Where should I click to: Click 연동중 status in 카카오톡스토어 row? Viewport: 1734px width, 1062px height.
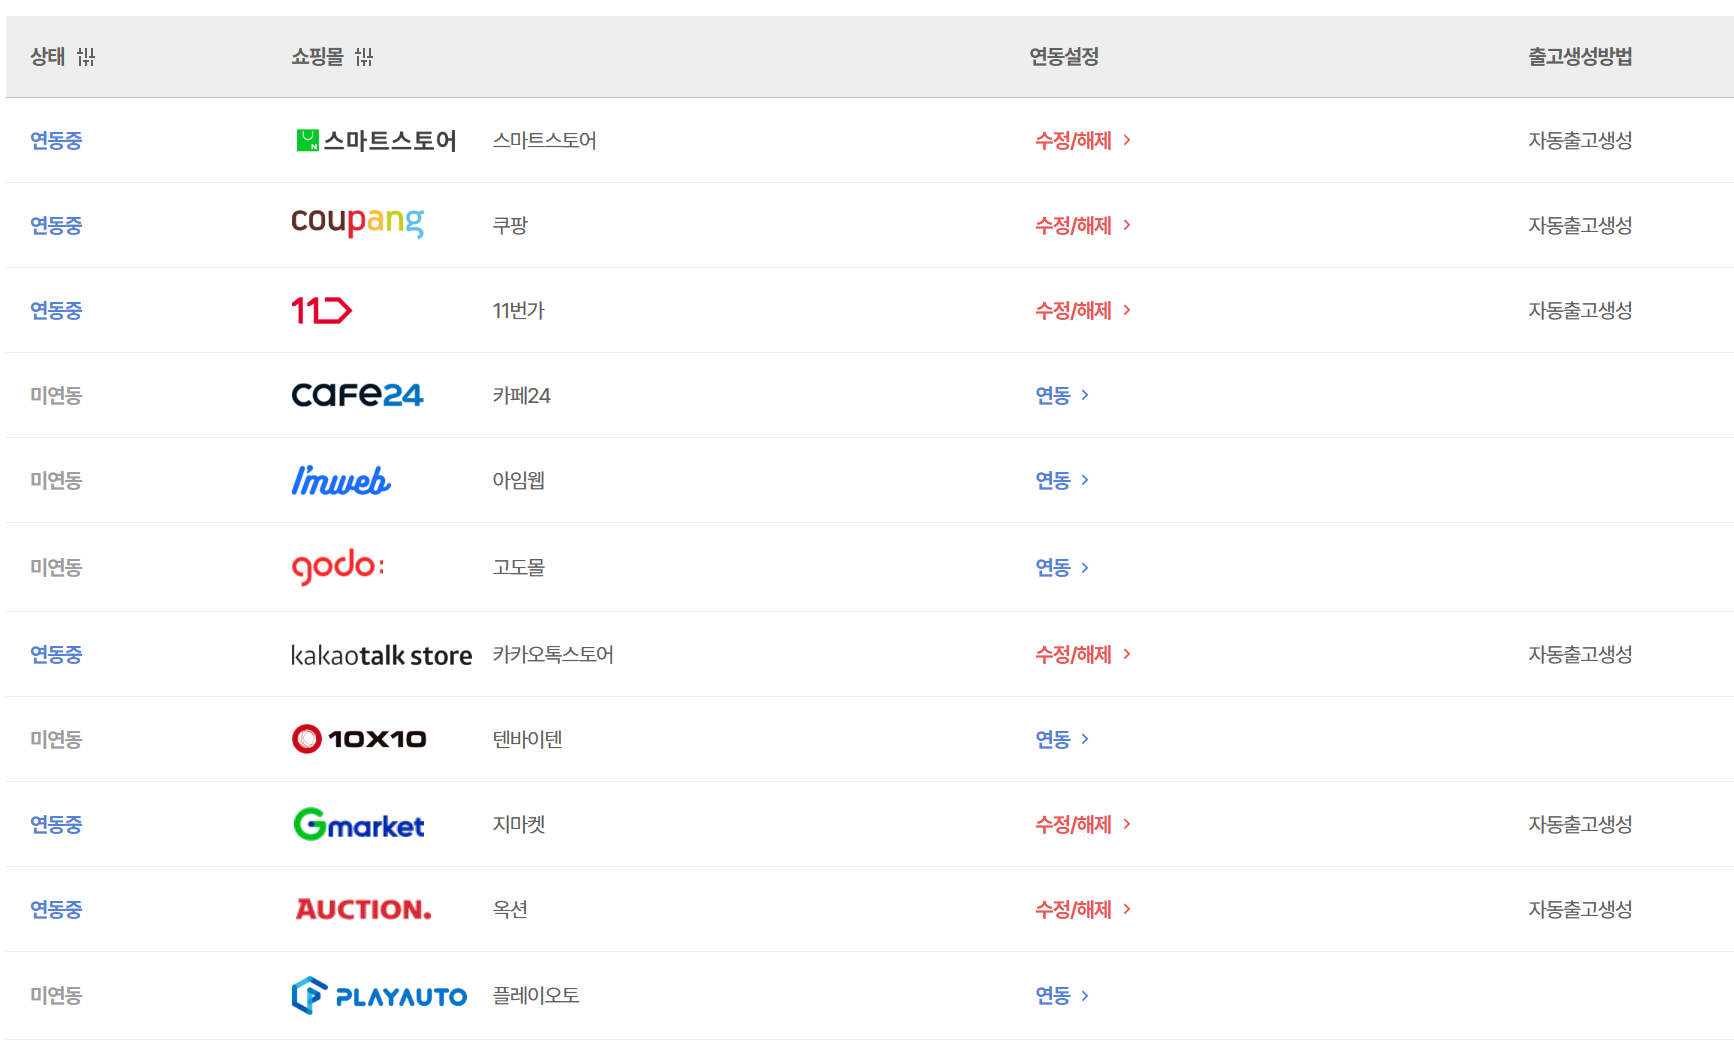(x=56, y=655)
